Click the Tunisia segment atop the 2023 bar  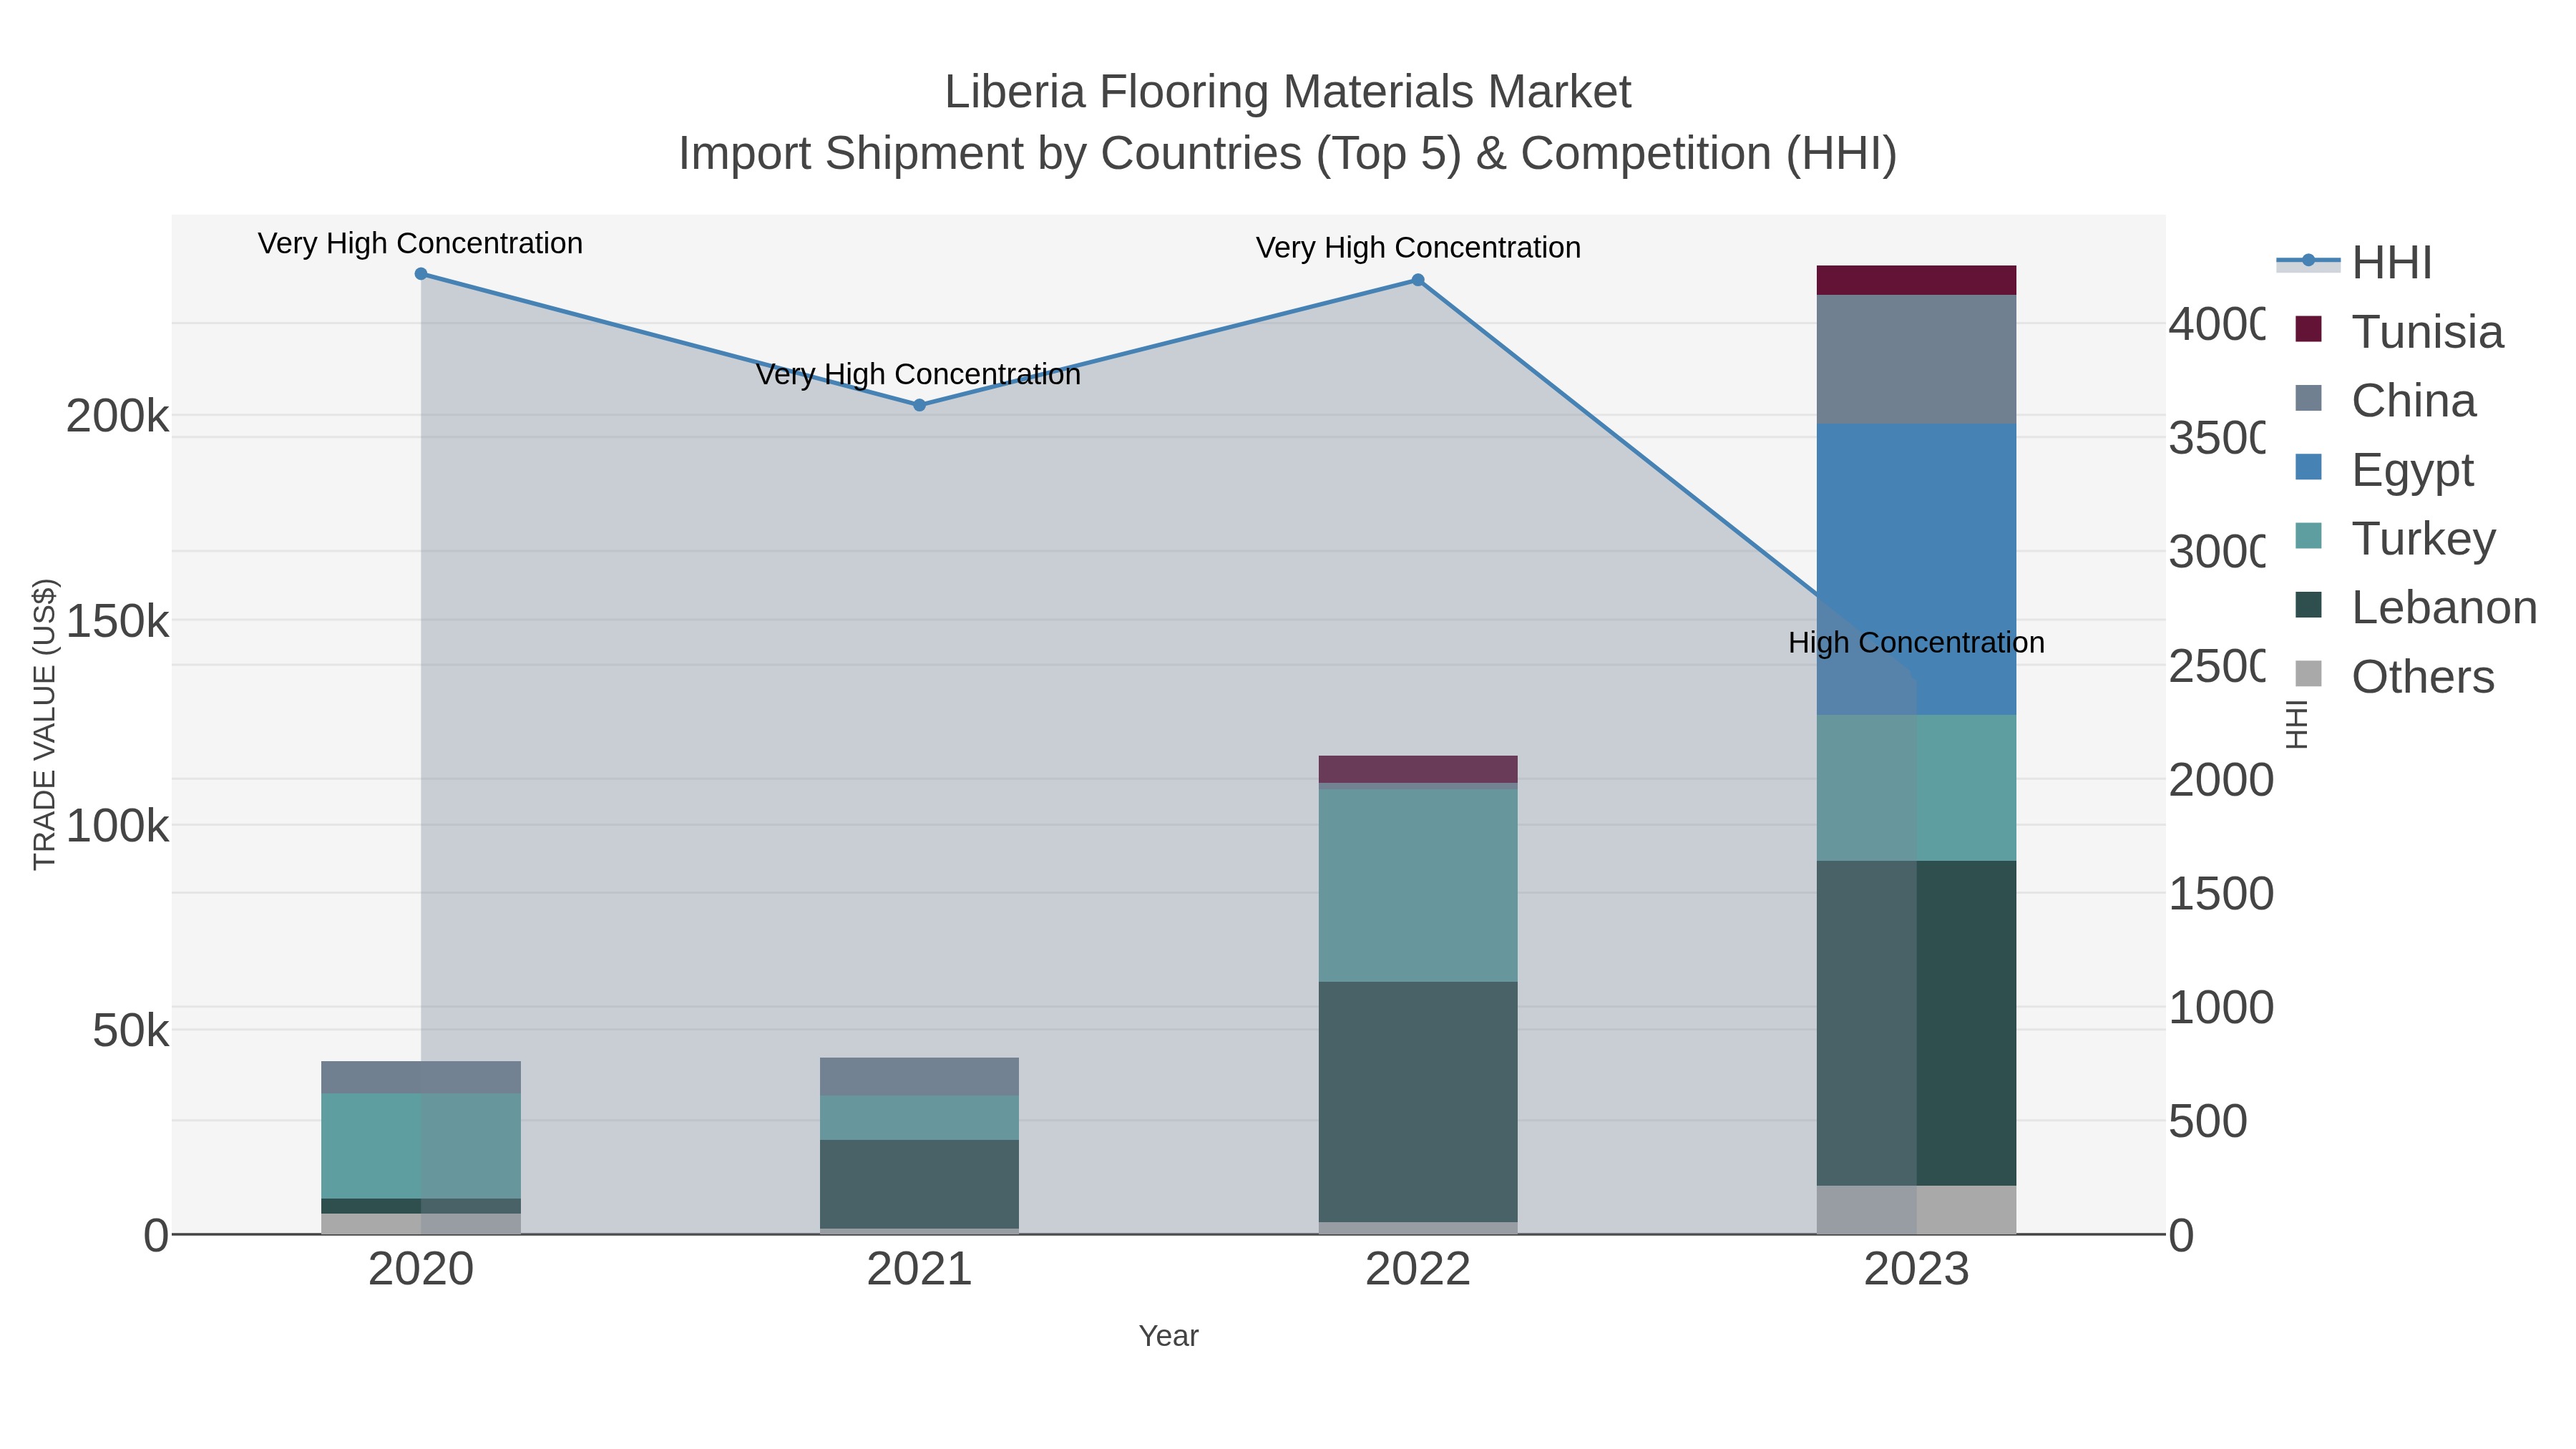tap(1916, 280)
